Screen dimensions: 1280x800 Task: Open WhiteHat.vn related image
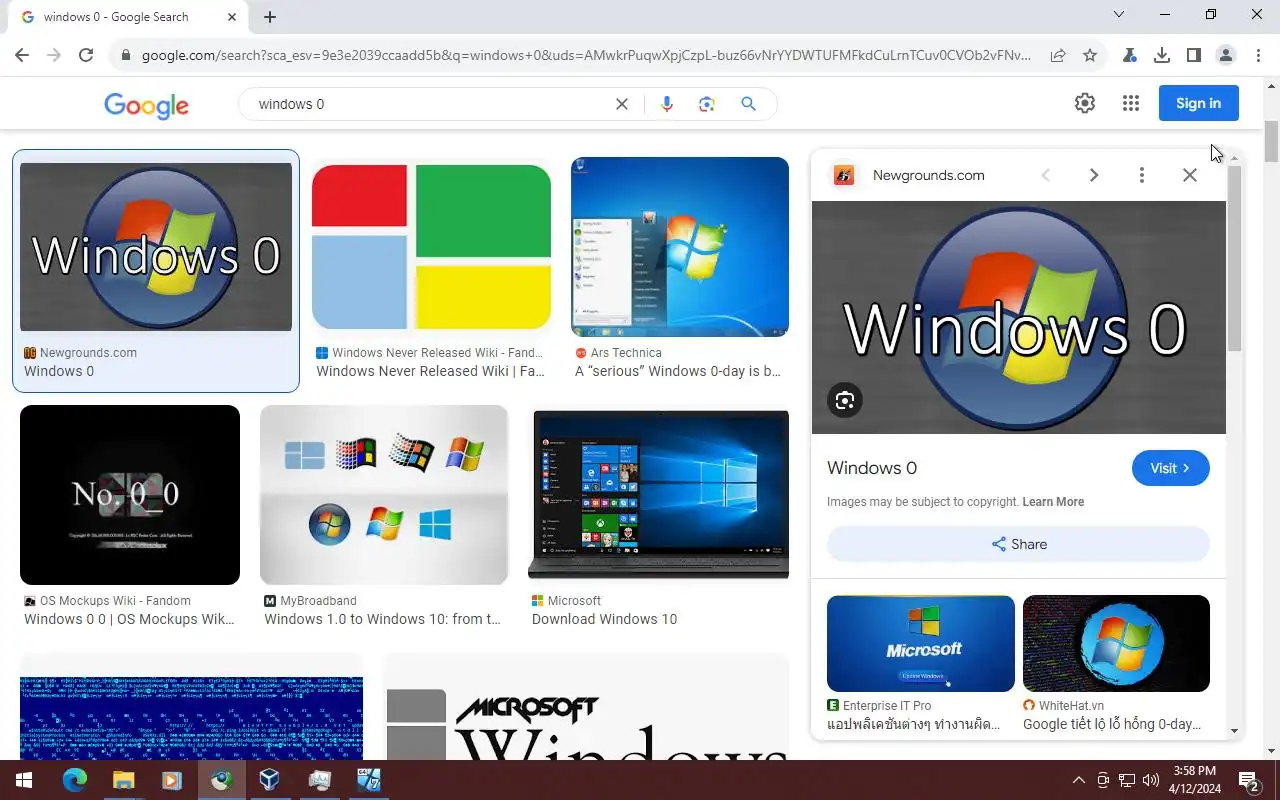coord(1116,643)
